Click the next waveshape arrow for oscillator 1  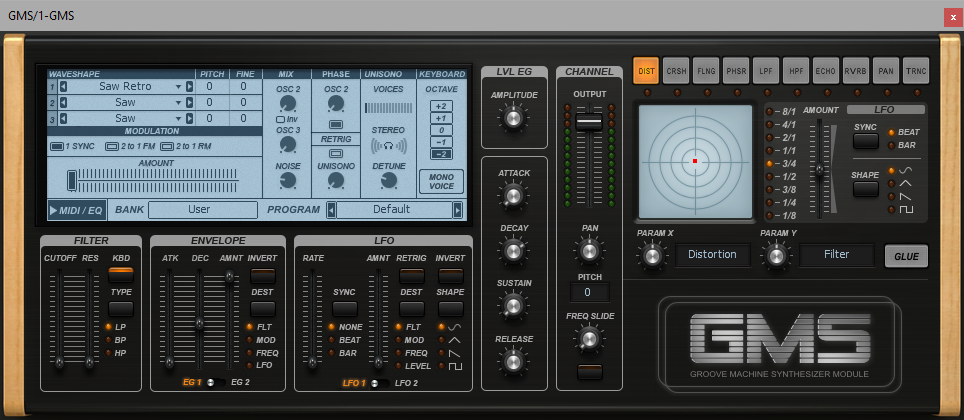tap(189, 87)
